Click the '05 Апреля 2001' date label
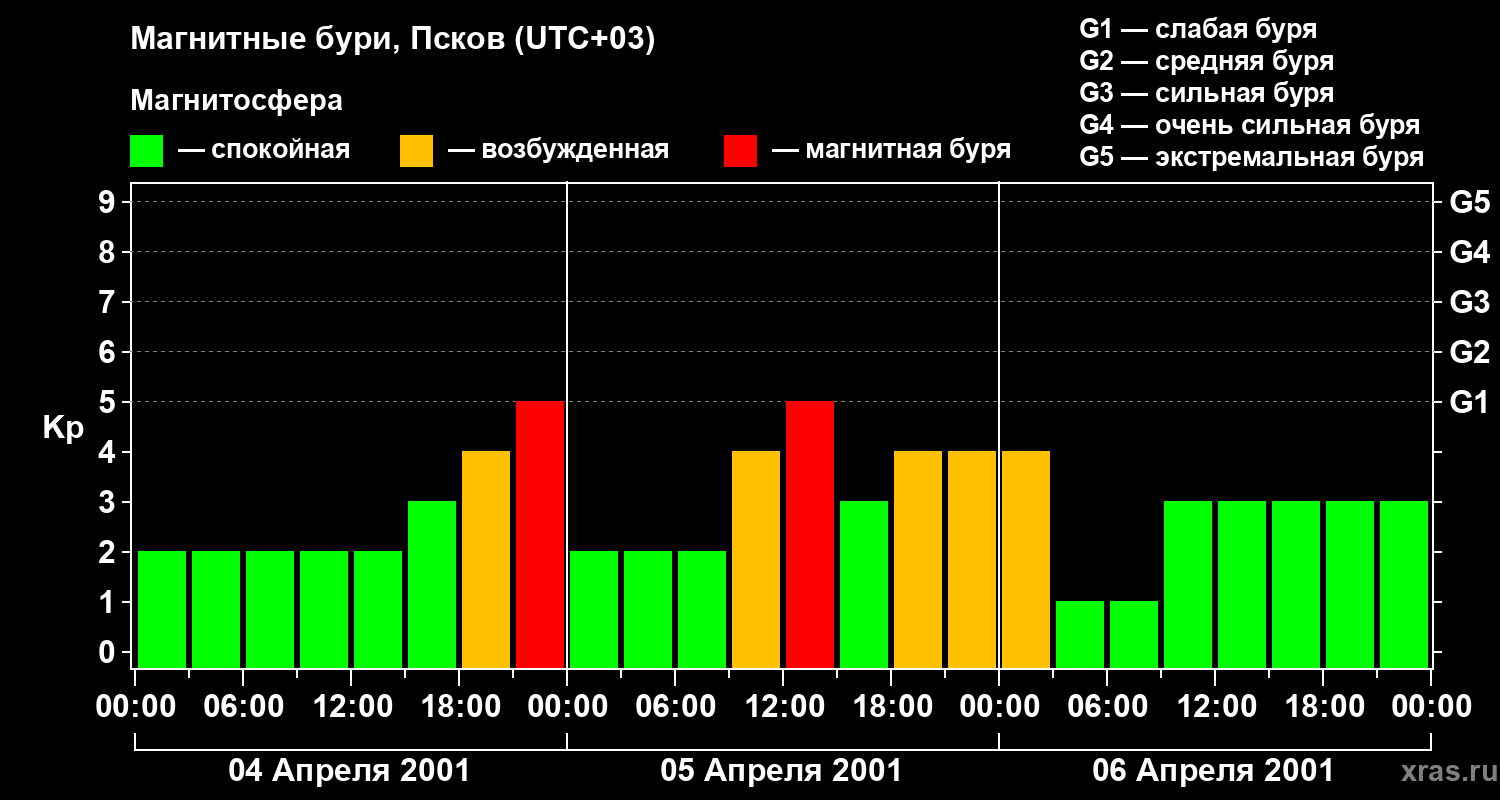1500x800 pixels. (x=781, y=770)
